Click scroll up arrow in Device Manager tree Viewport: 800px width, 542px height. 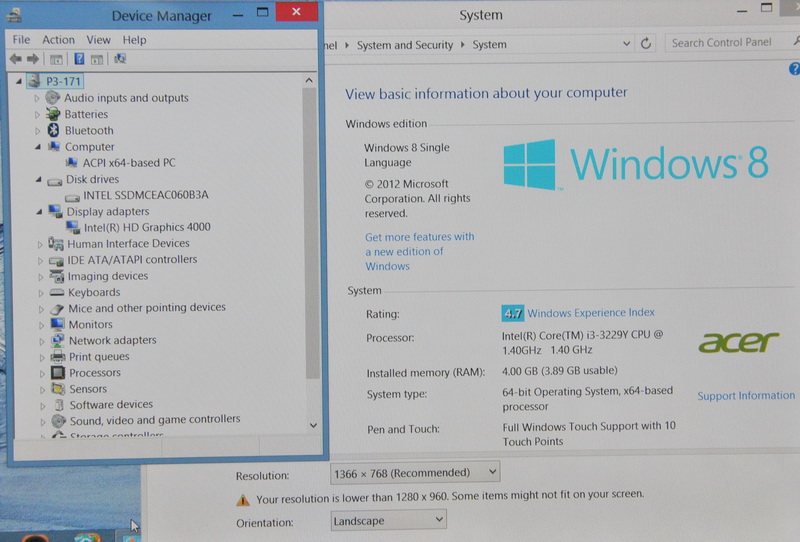pos(309,80)
